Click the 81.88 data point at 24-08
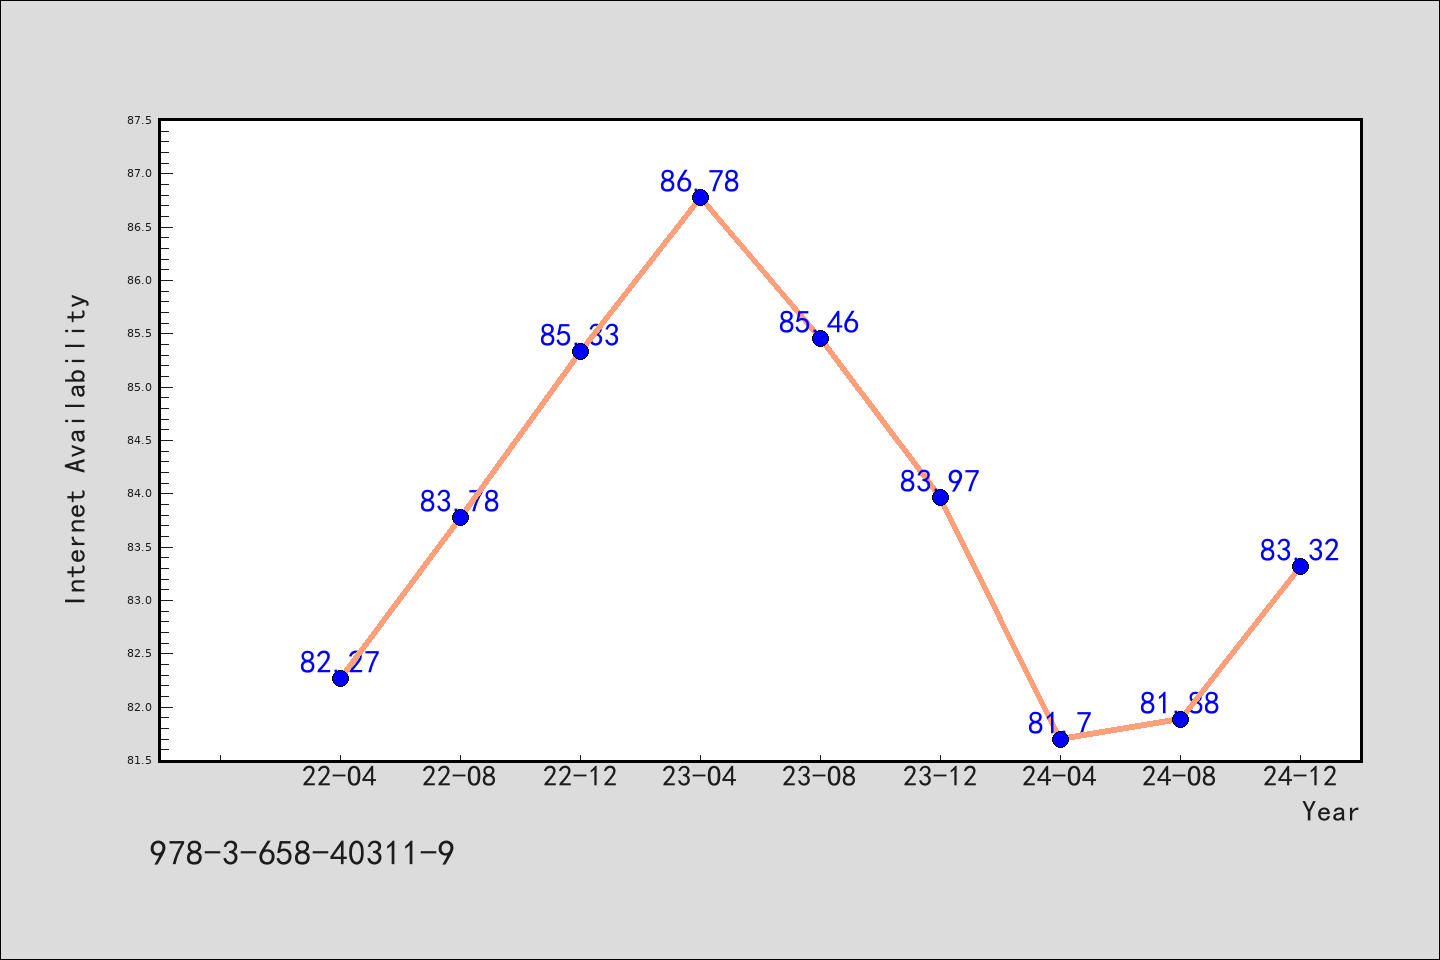1440x960 pixels. point(1180,719)
